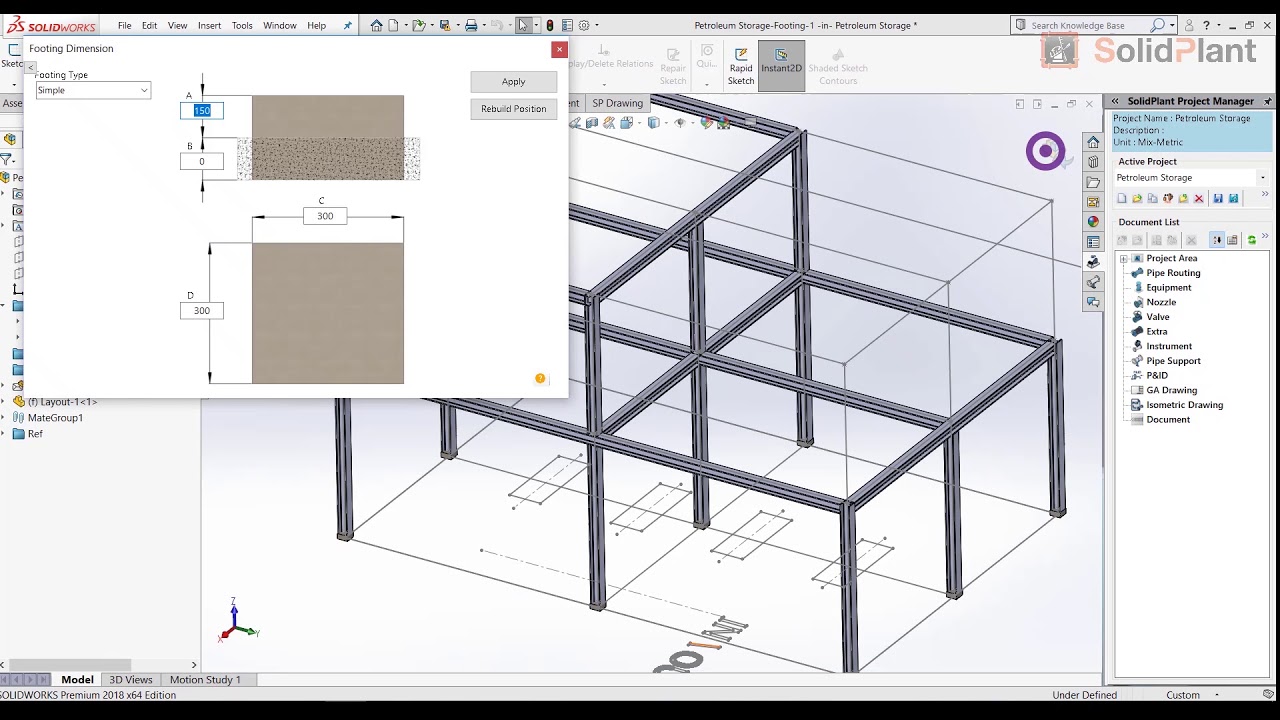1280x720 pixels.
Task: Click the Select cursor tool icon
Action: [523, 25]
